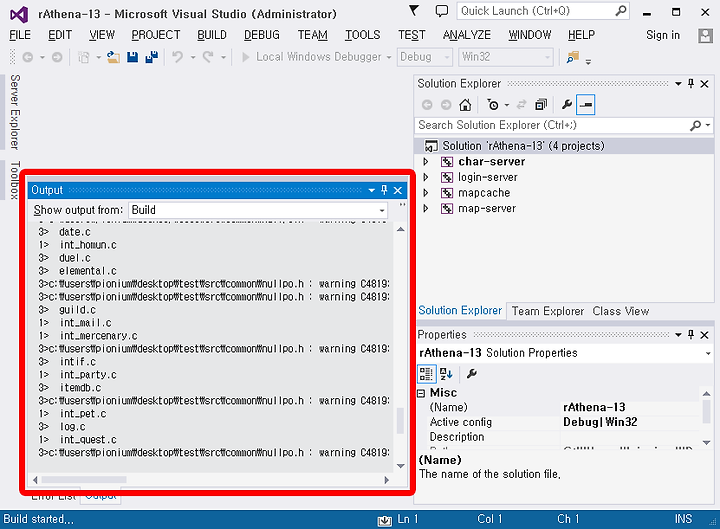Click Categorized view icon in Properties
This screenshot has height=529, width=720.
click(426, 374)
